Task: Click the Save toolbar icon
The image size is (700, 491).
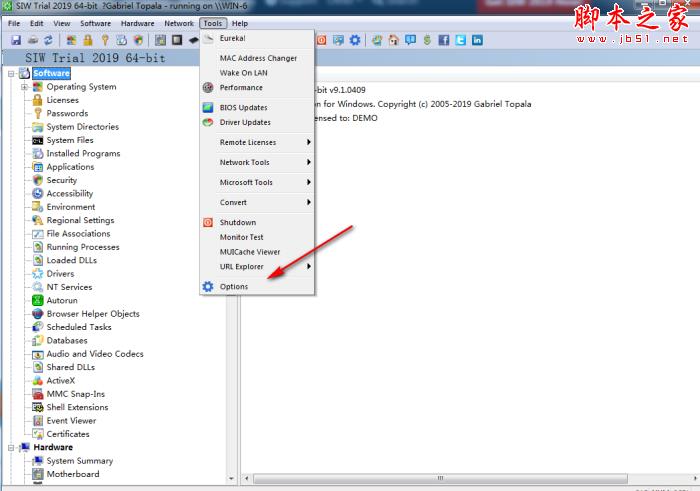Action: pyautogui.click(x=16, y=40)
